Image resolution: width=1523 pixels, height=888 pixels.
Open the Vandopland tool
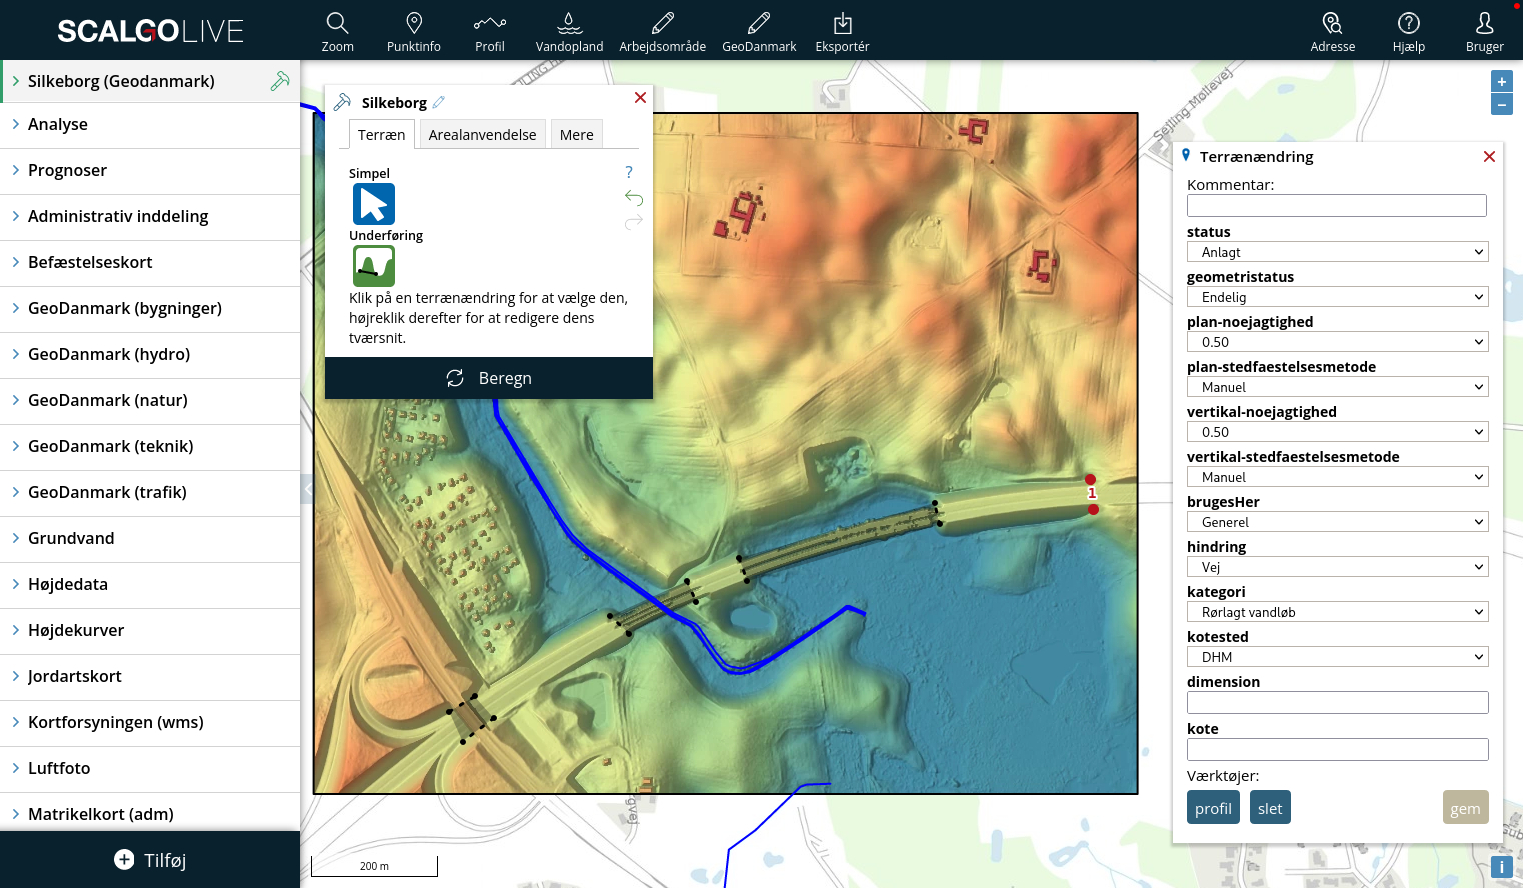(569, 31)
